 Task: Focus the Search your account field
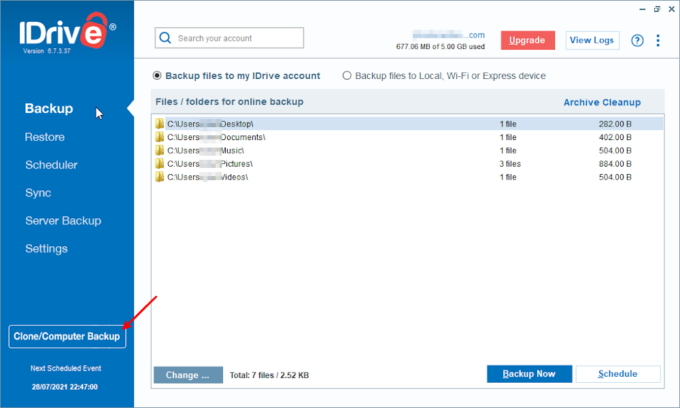(229, 38)
